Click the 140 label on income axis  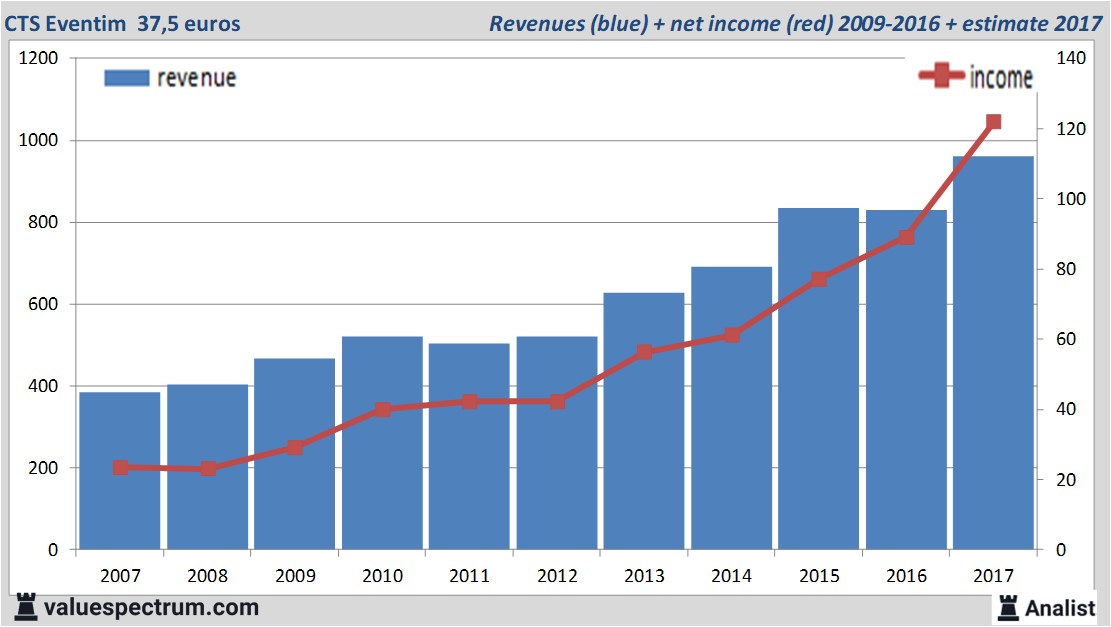click(x=1071, y=58)
